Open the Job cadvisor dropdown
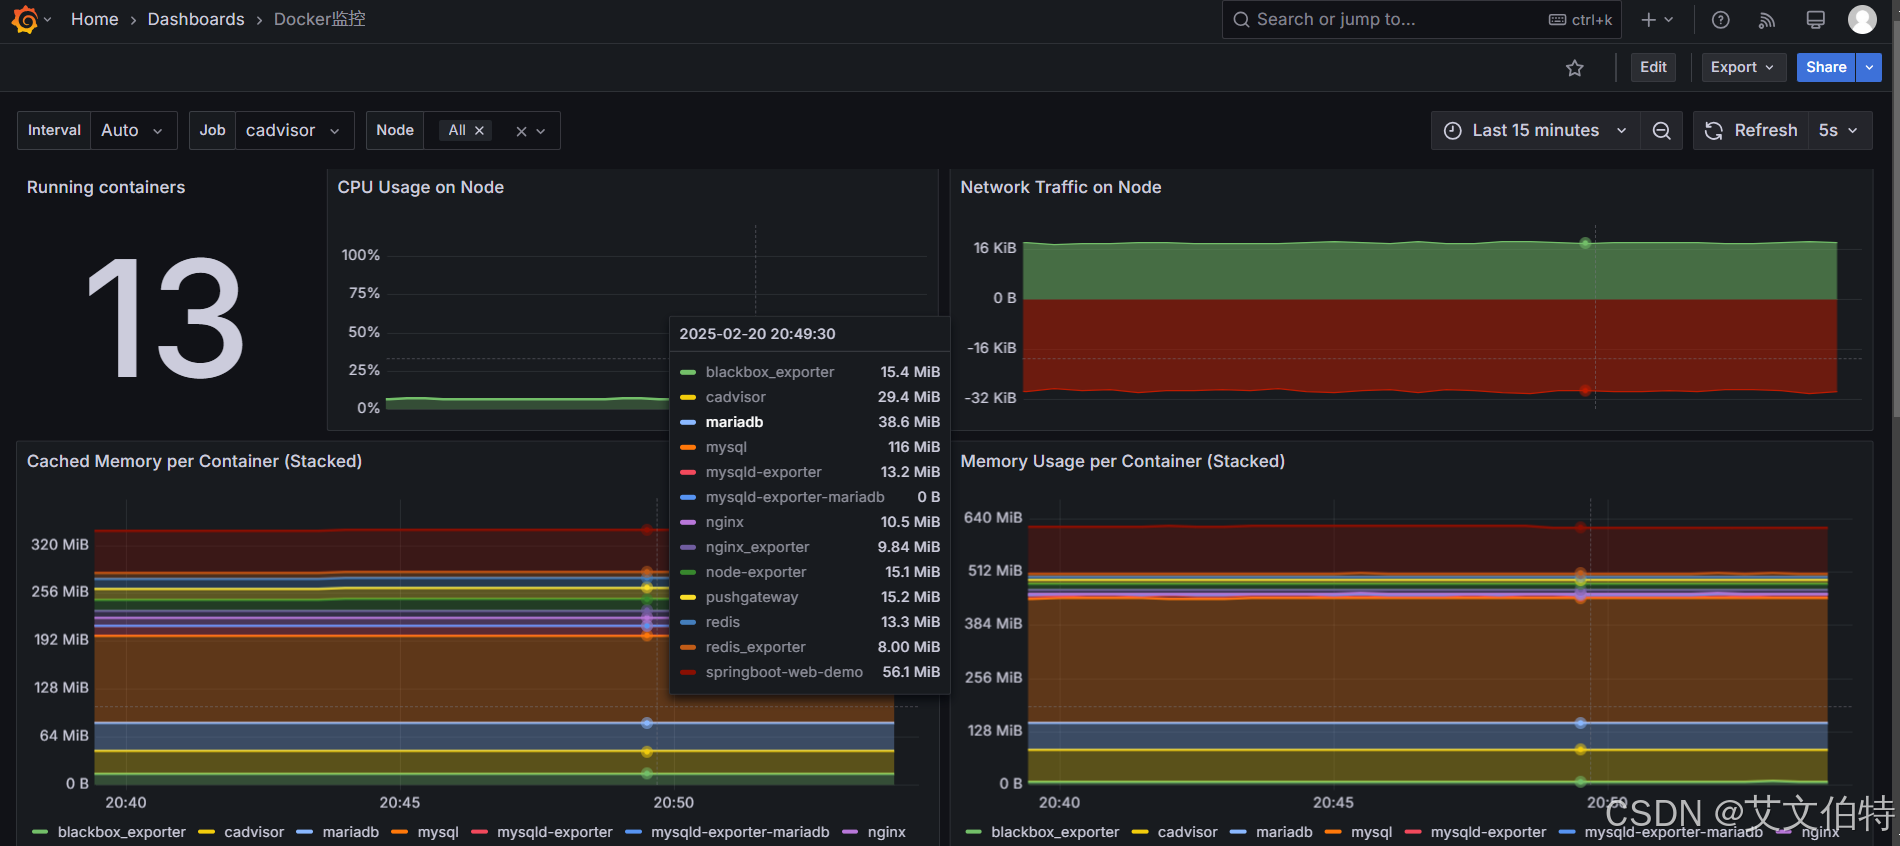The image size is (1900, 846). pos(294,131)
